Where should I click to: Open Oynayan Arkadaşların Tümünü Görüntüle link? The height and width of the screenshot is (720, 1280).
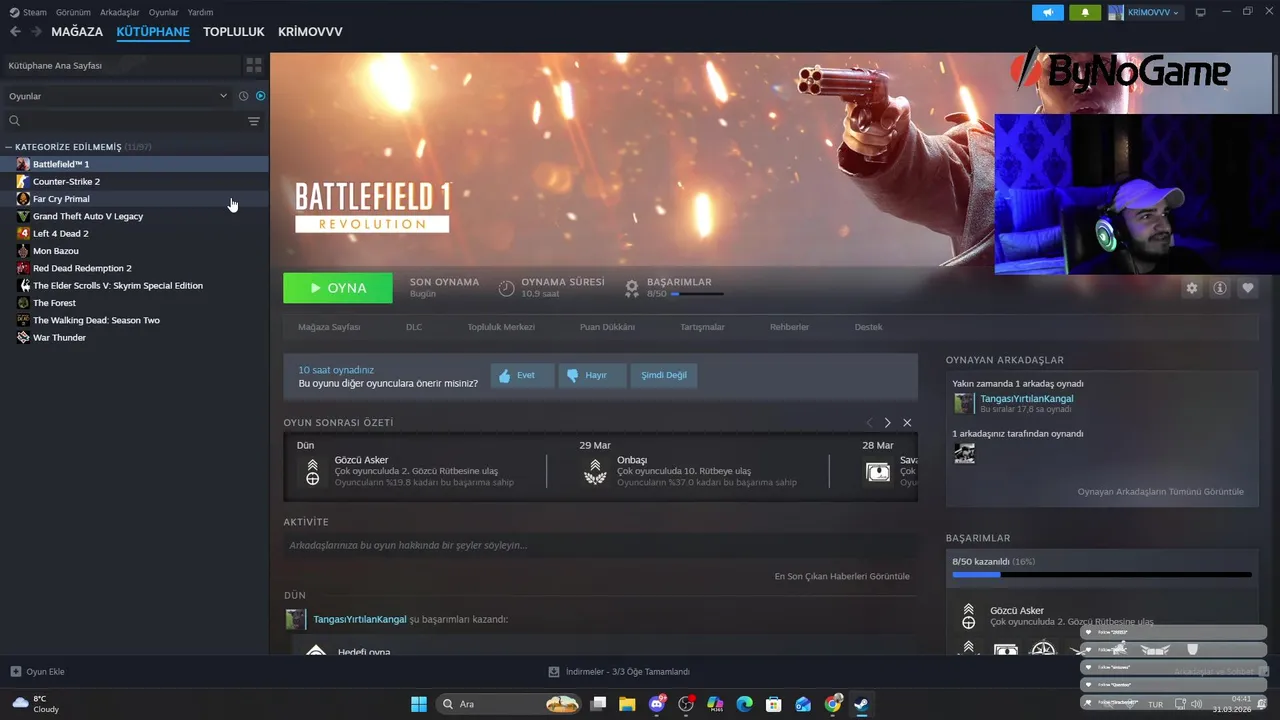point(1160,492)
